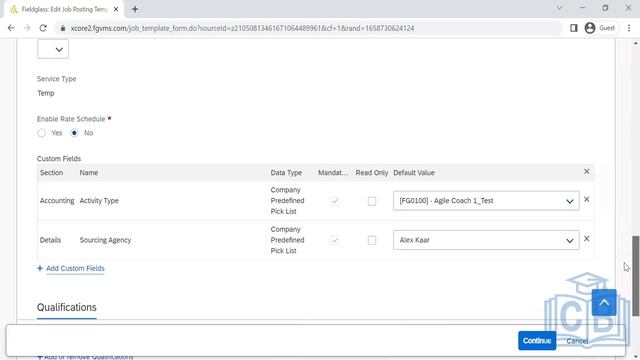Click the Sourcing Agency name cell
The width and height of the screenshot is (640, 360).
tap(105, 240)
